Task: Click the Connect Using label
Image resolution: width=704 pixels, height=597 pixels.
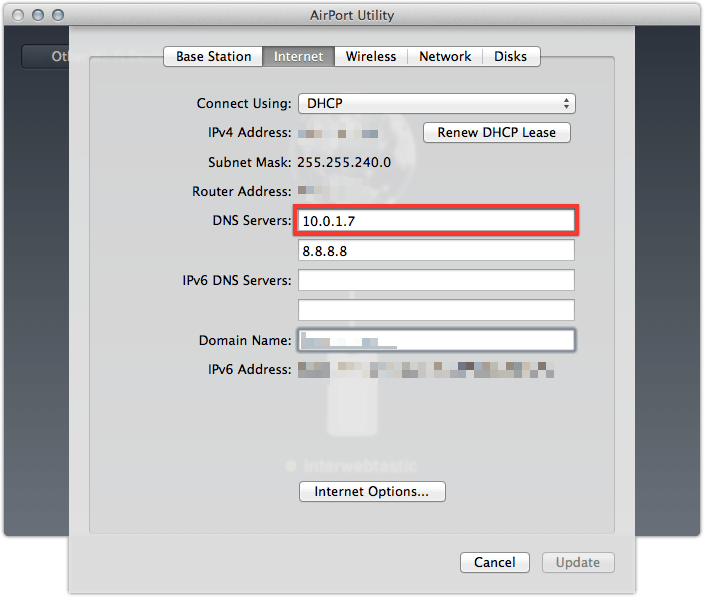Action: point(244,104)
